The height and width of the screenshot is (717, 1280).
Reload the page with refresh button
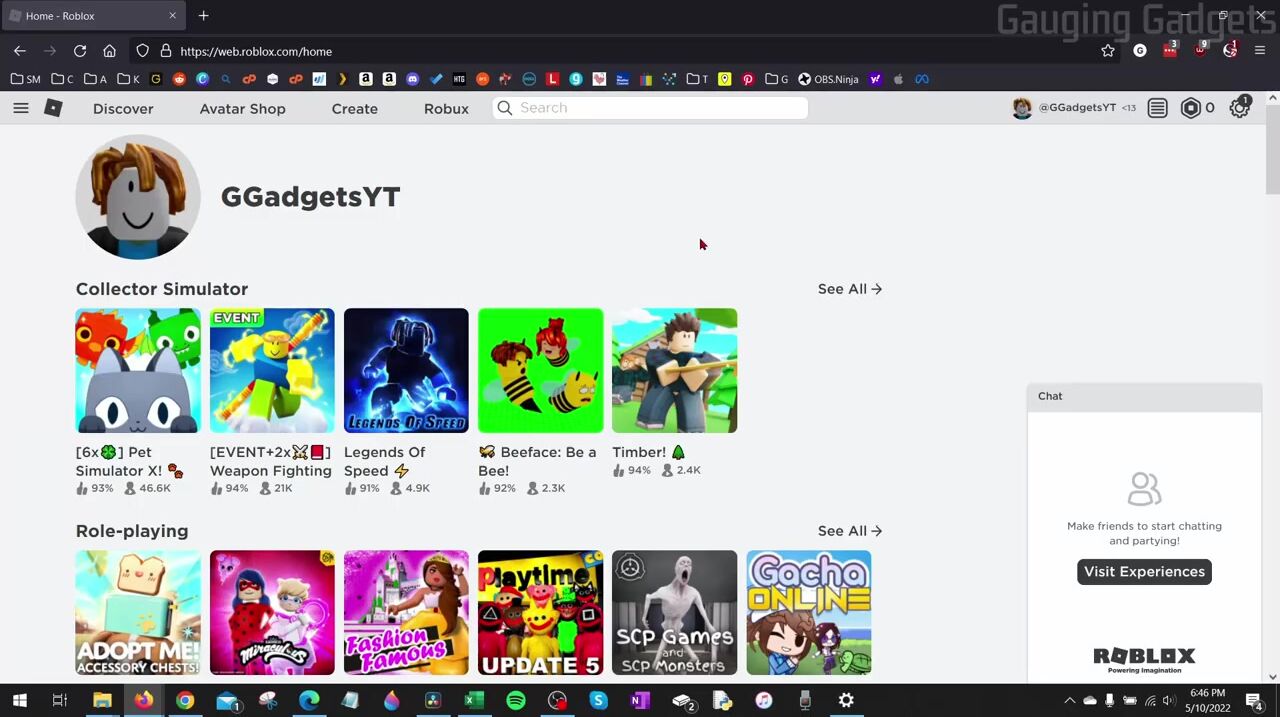pos(80,51)
